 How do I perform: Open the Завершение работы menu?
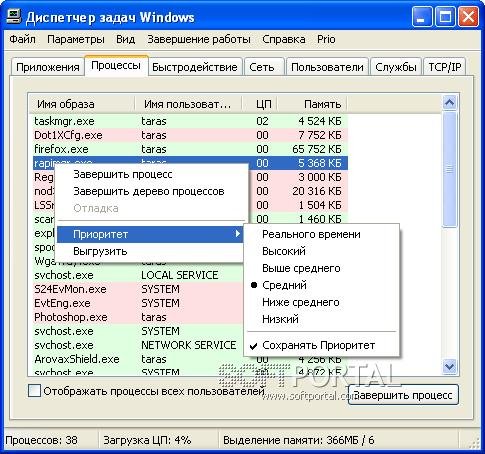pos(199,39)
